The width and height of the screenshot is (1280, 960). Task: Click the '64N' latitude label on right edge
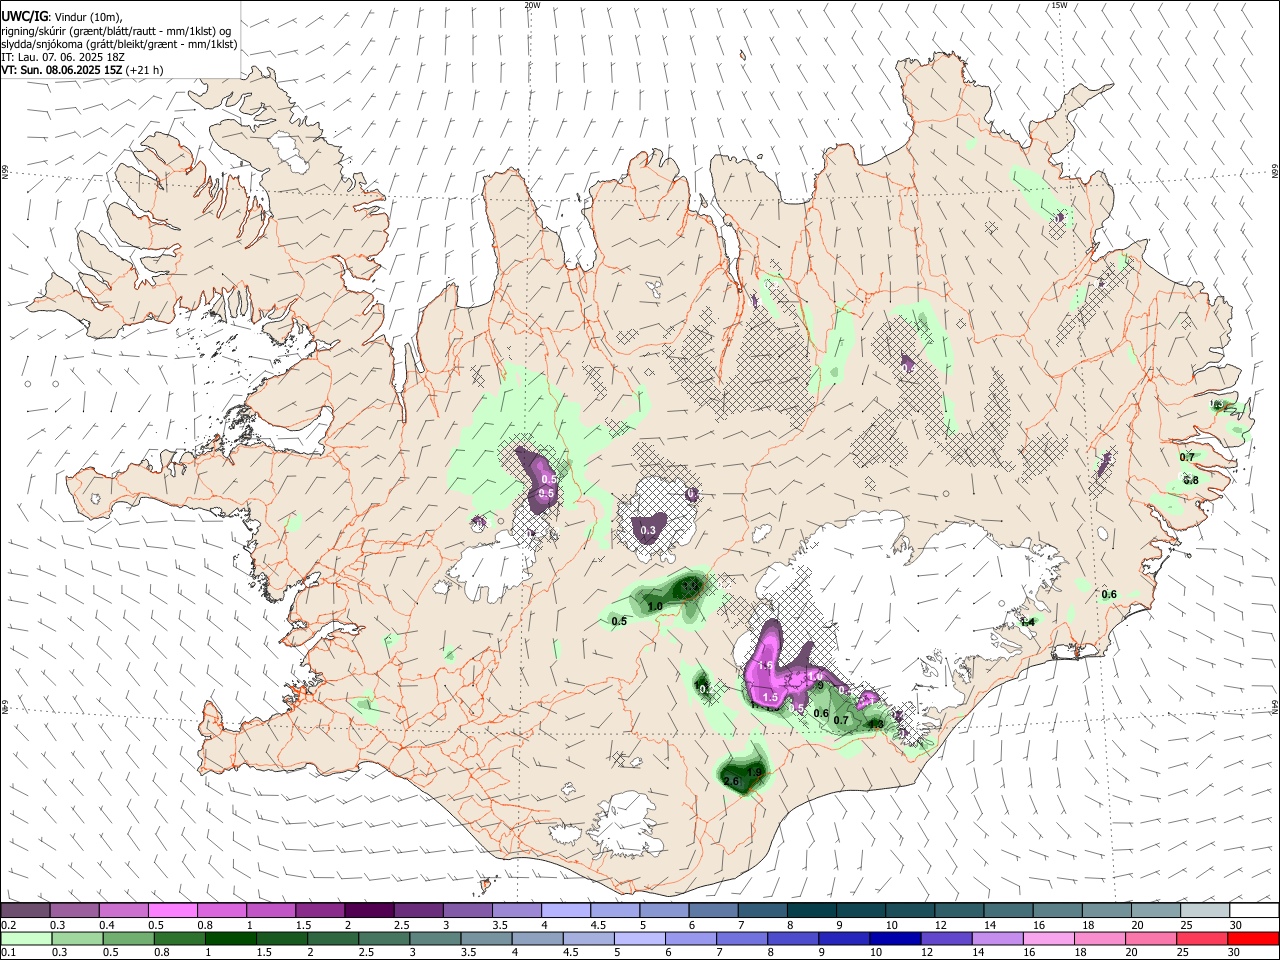(x=1275, y=706)
